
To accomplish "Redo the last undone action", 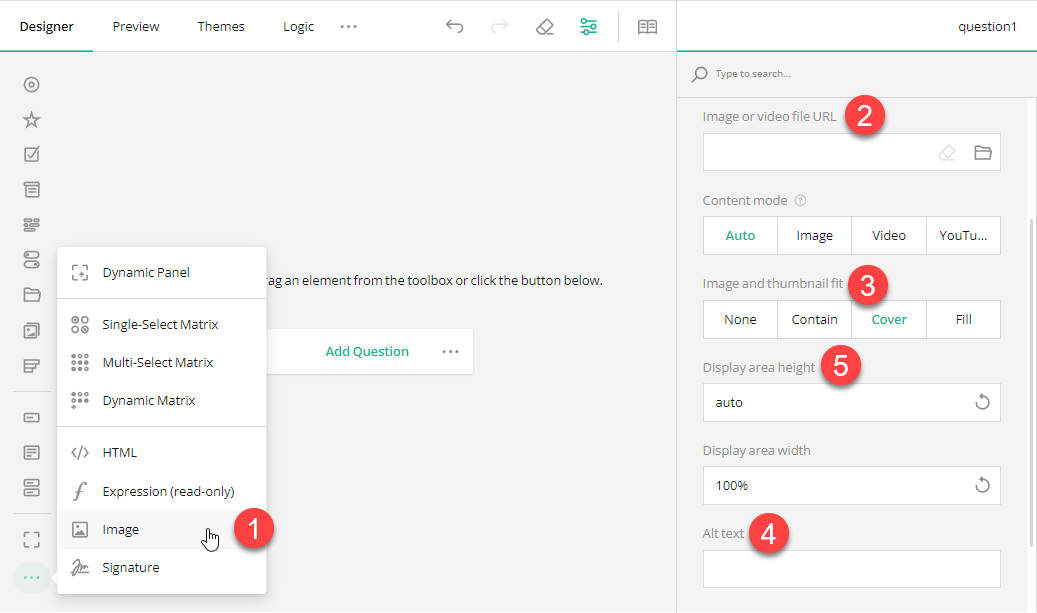I will (x=500, y=26).
